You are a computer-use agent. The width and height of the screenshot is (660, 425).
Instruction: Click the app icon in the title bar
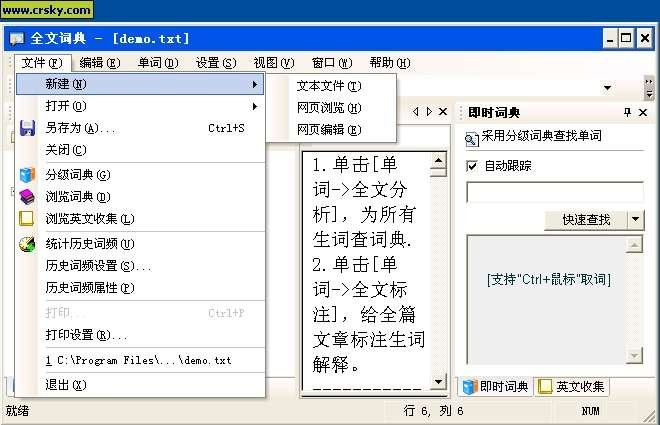coord(16,39)
